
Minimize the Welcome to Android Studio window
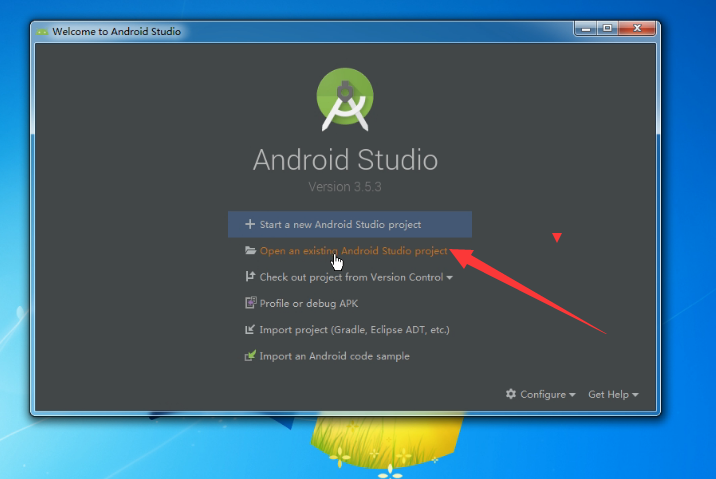click(586, 29)
